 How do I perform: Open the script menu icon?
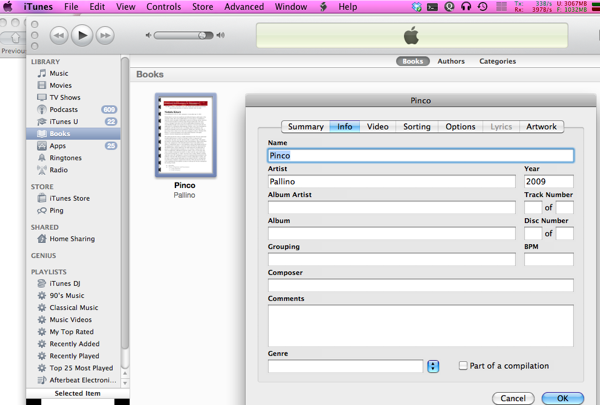coord(323,7)
